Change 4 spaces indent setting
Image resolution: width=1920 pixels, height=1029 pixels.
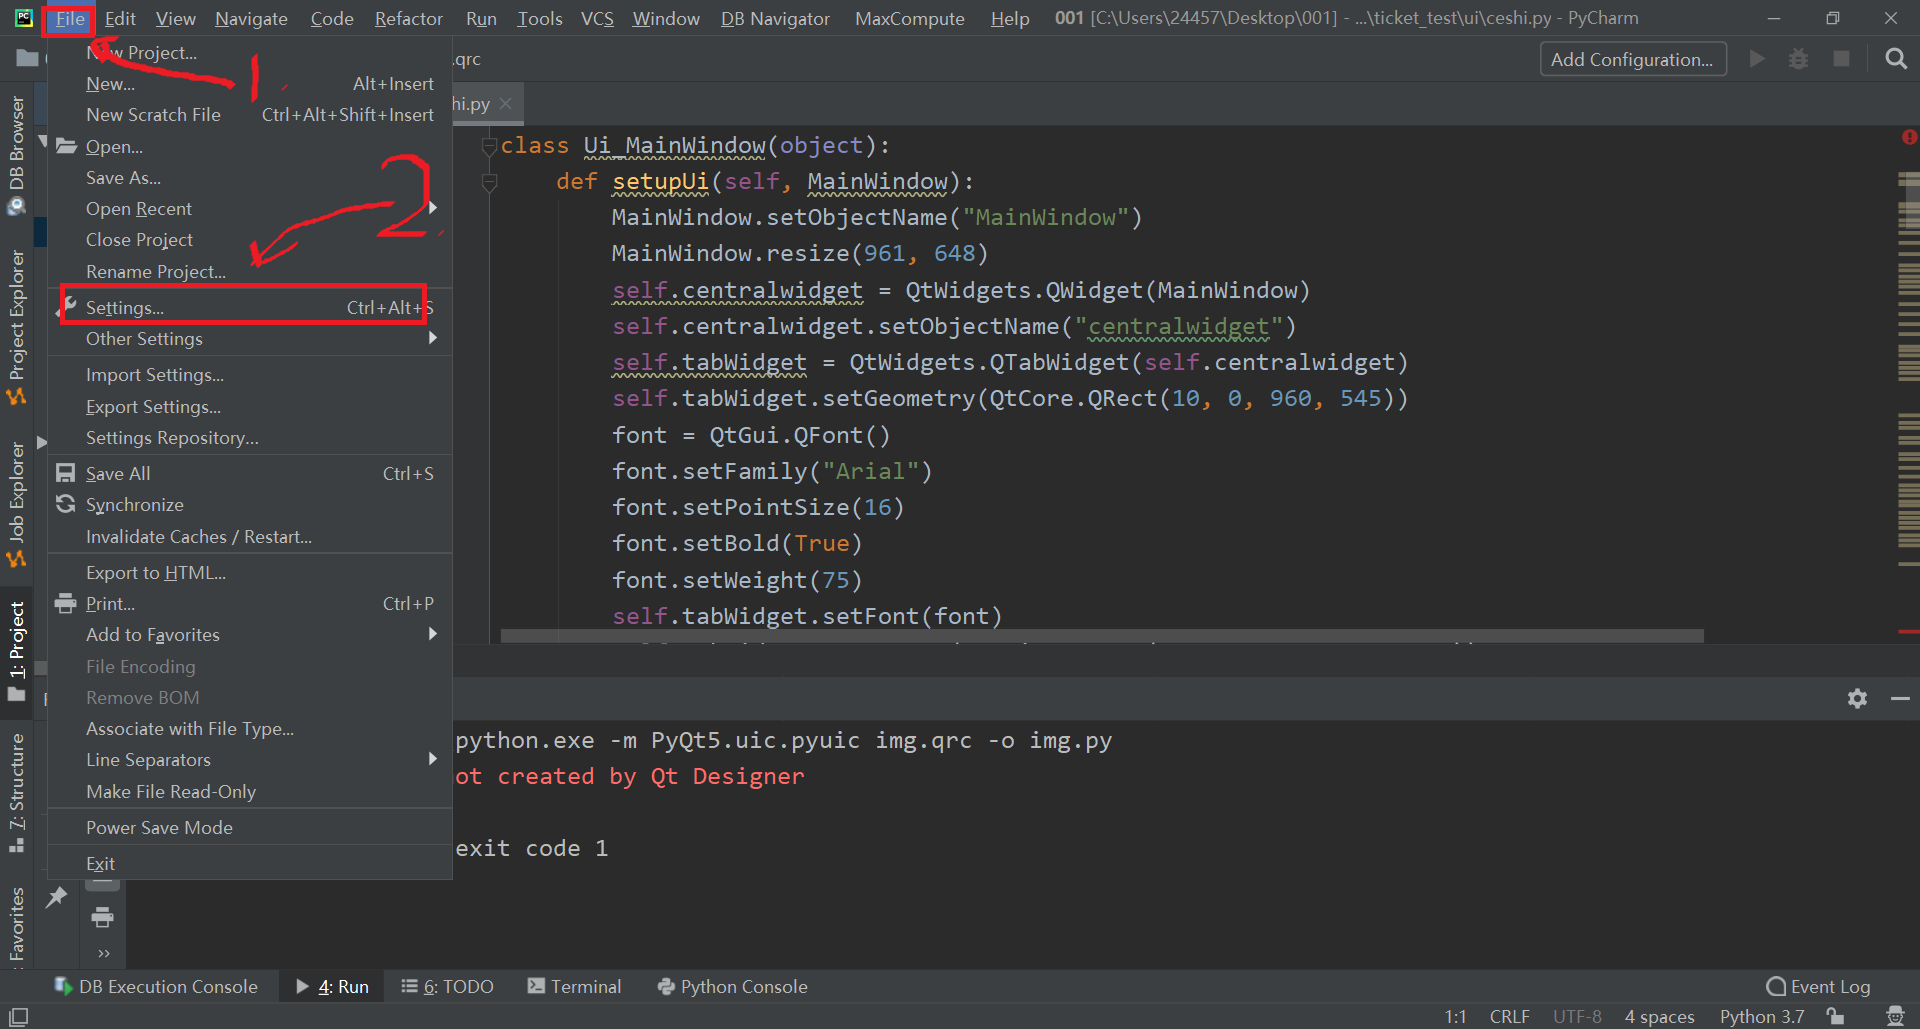1659,1016
